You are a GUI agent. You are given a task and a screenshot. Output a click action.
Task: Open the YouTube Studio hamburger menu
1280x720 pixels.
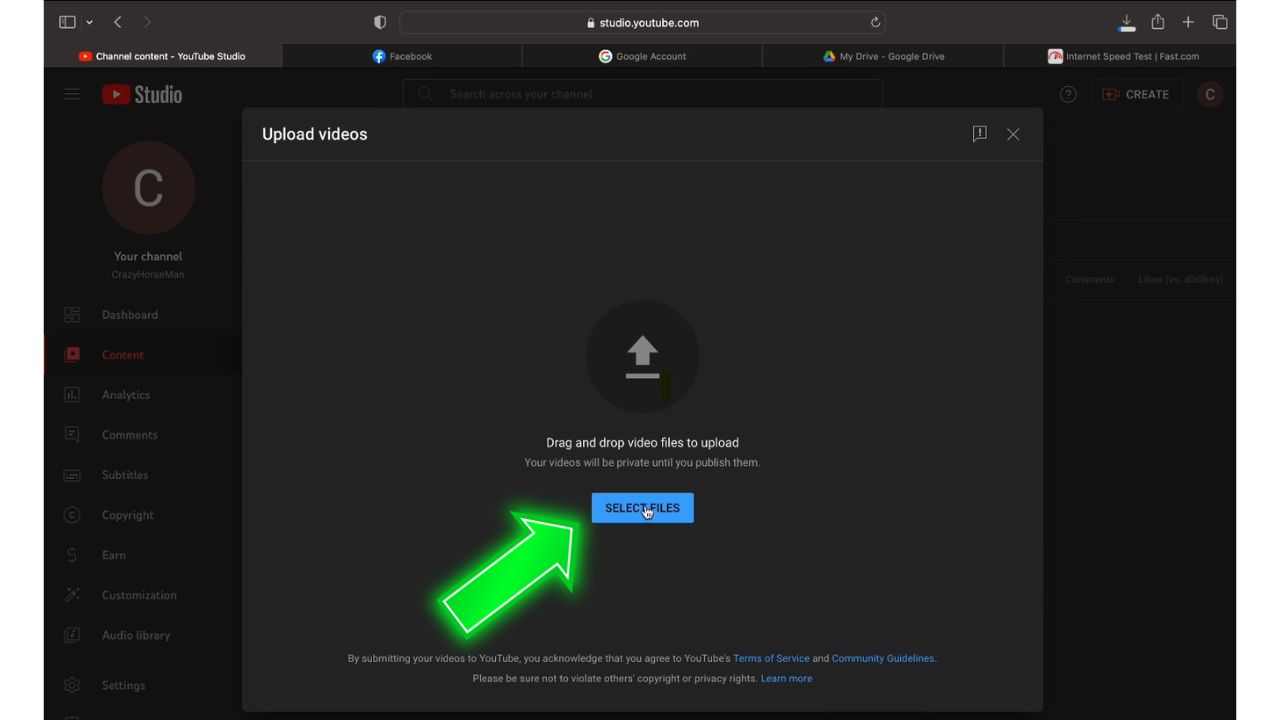click(72, 94)
